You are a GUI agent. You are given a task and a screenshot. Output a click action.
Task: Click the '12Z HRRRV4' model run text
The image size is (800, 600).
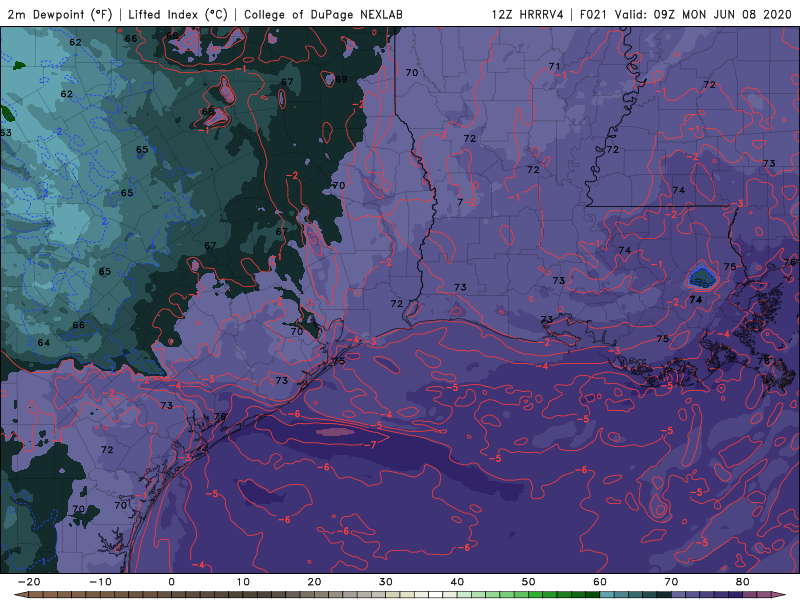click(x=528, y=14)
